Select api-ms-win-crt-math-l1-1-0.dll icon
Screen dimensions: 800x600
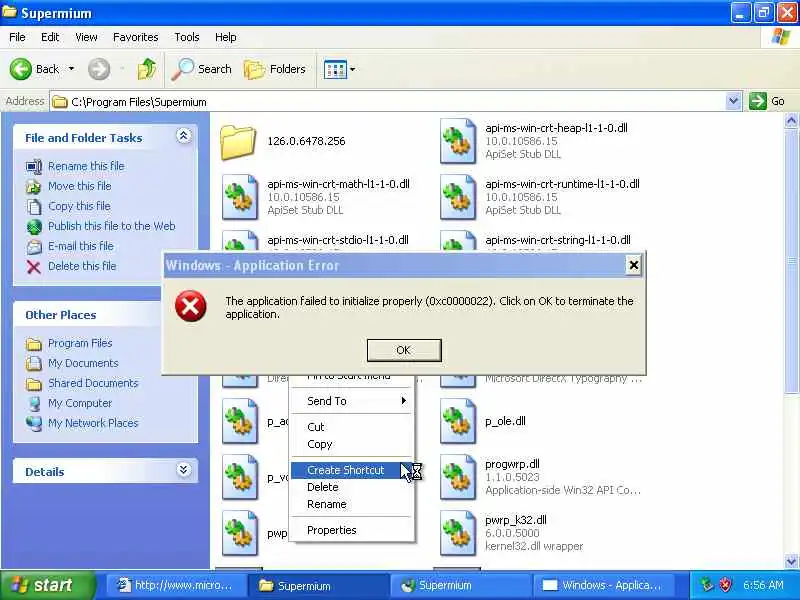[240, 197]
